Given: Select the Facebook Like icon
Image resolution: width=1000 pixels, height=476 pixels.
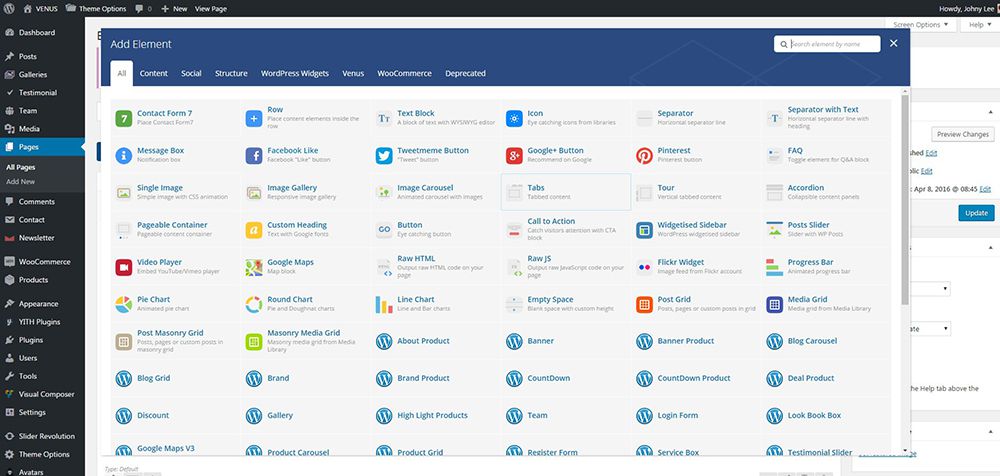Looking at the screenshot, I should point(254,156).
